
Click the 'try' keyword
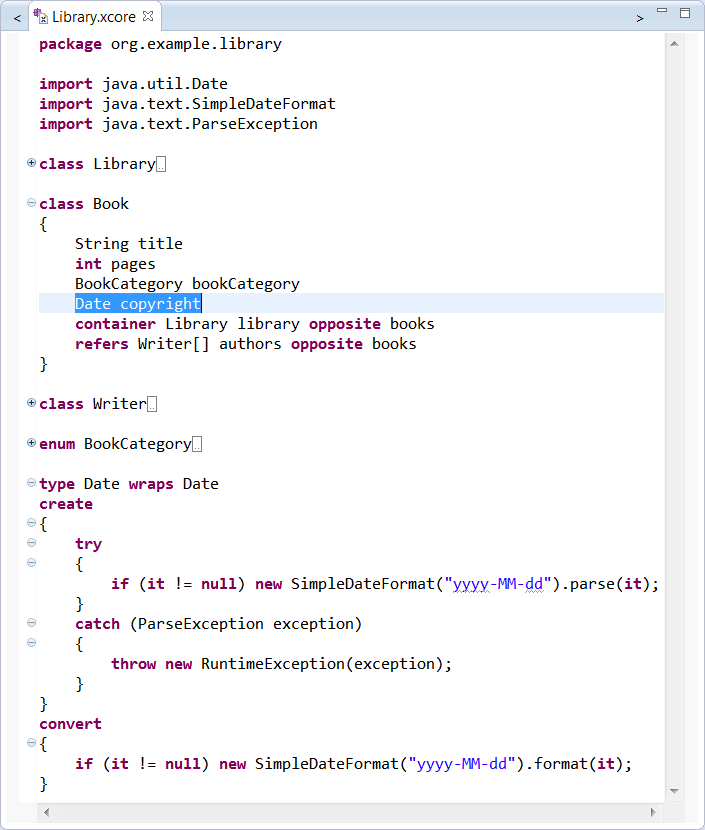[x=88, y=545]
